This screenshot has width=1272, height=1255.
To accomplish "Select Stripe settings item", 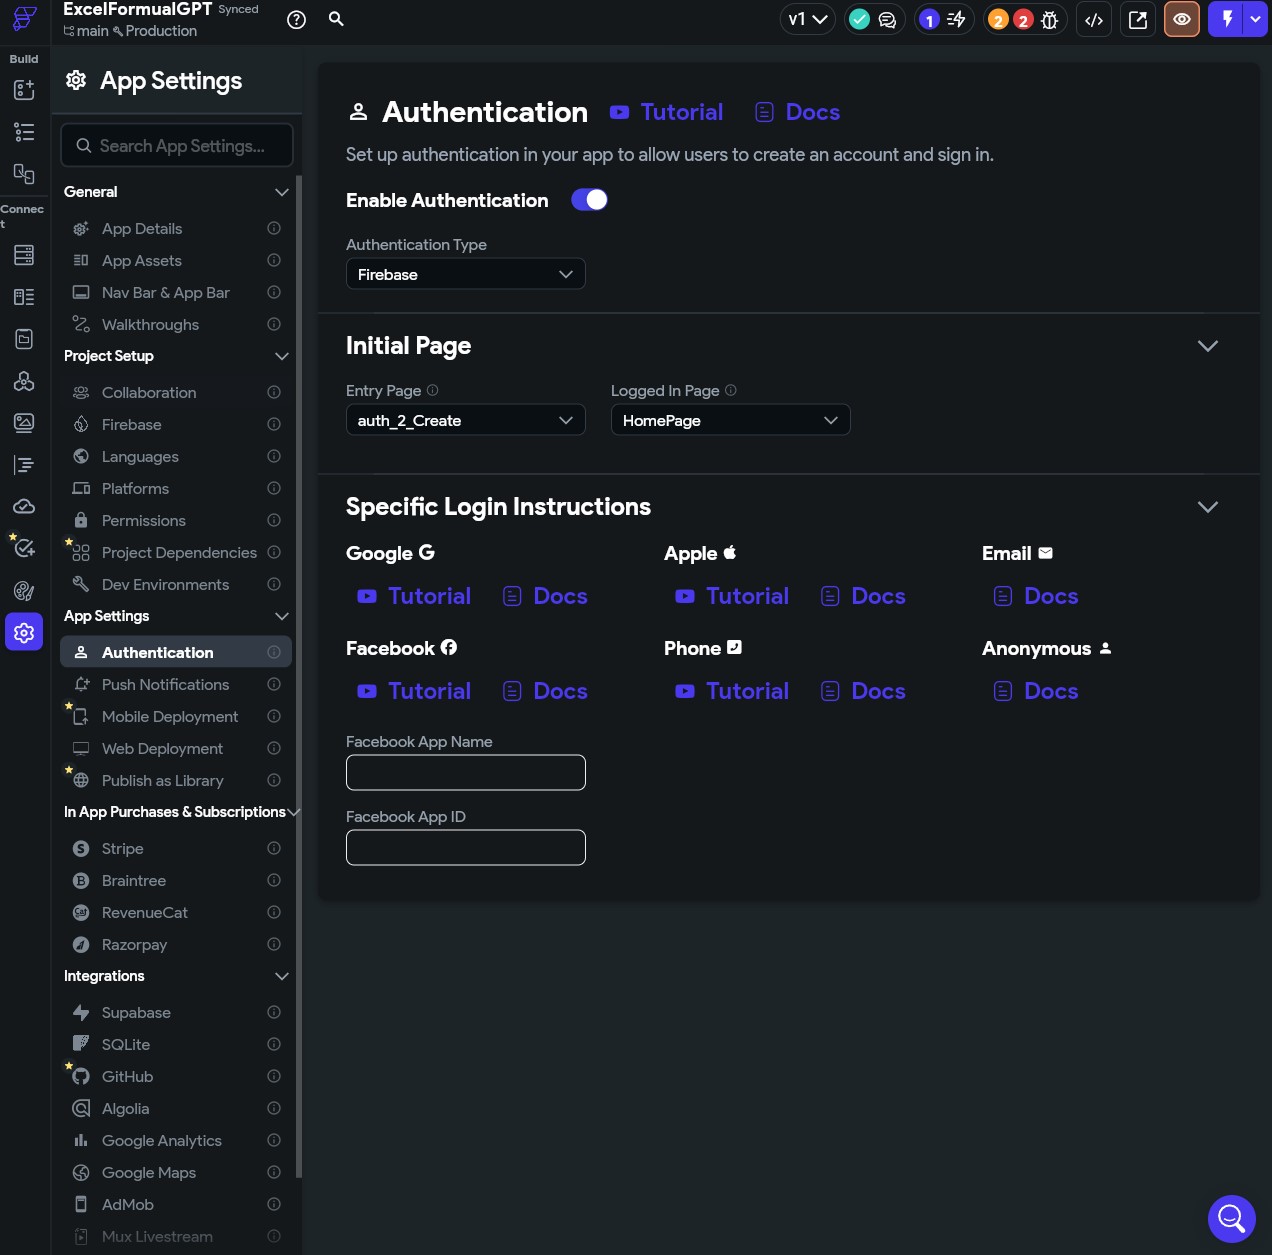I will 176,848.
